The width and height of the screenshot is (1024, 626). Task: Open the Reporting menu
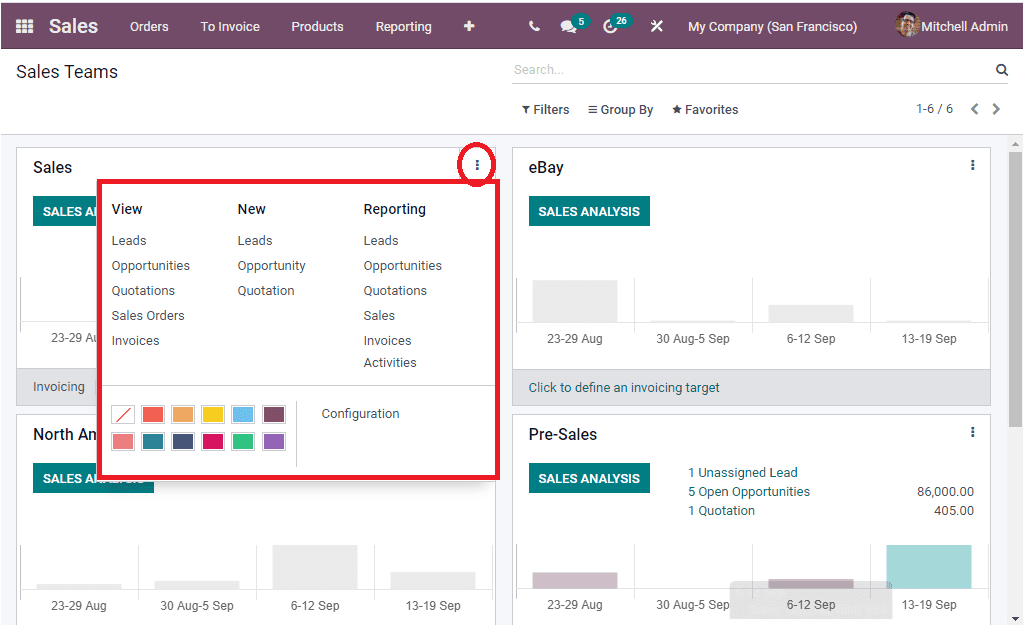point(403,27)
